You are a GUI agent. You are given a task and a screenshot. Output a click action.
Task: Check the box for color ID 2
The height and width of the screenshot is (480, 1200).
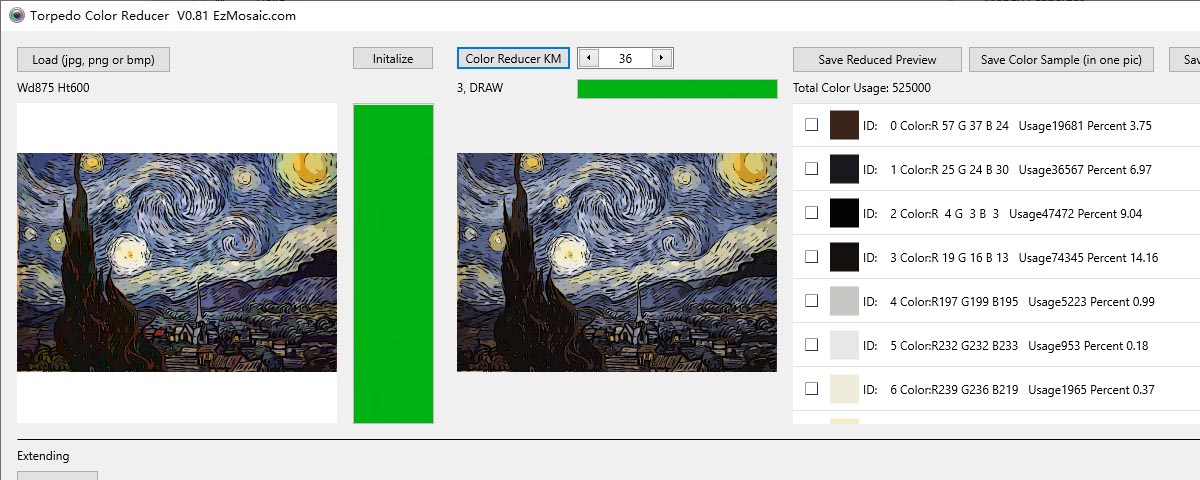tap(812, 213)
